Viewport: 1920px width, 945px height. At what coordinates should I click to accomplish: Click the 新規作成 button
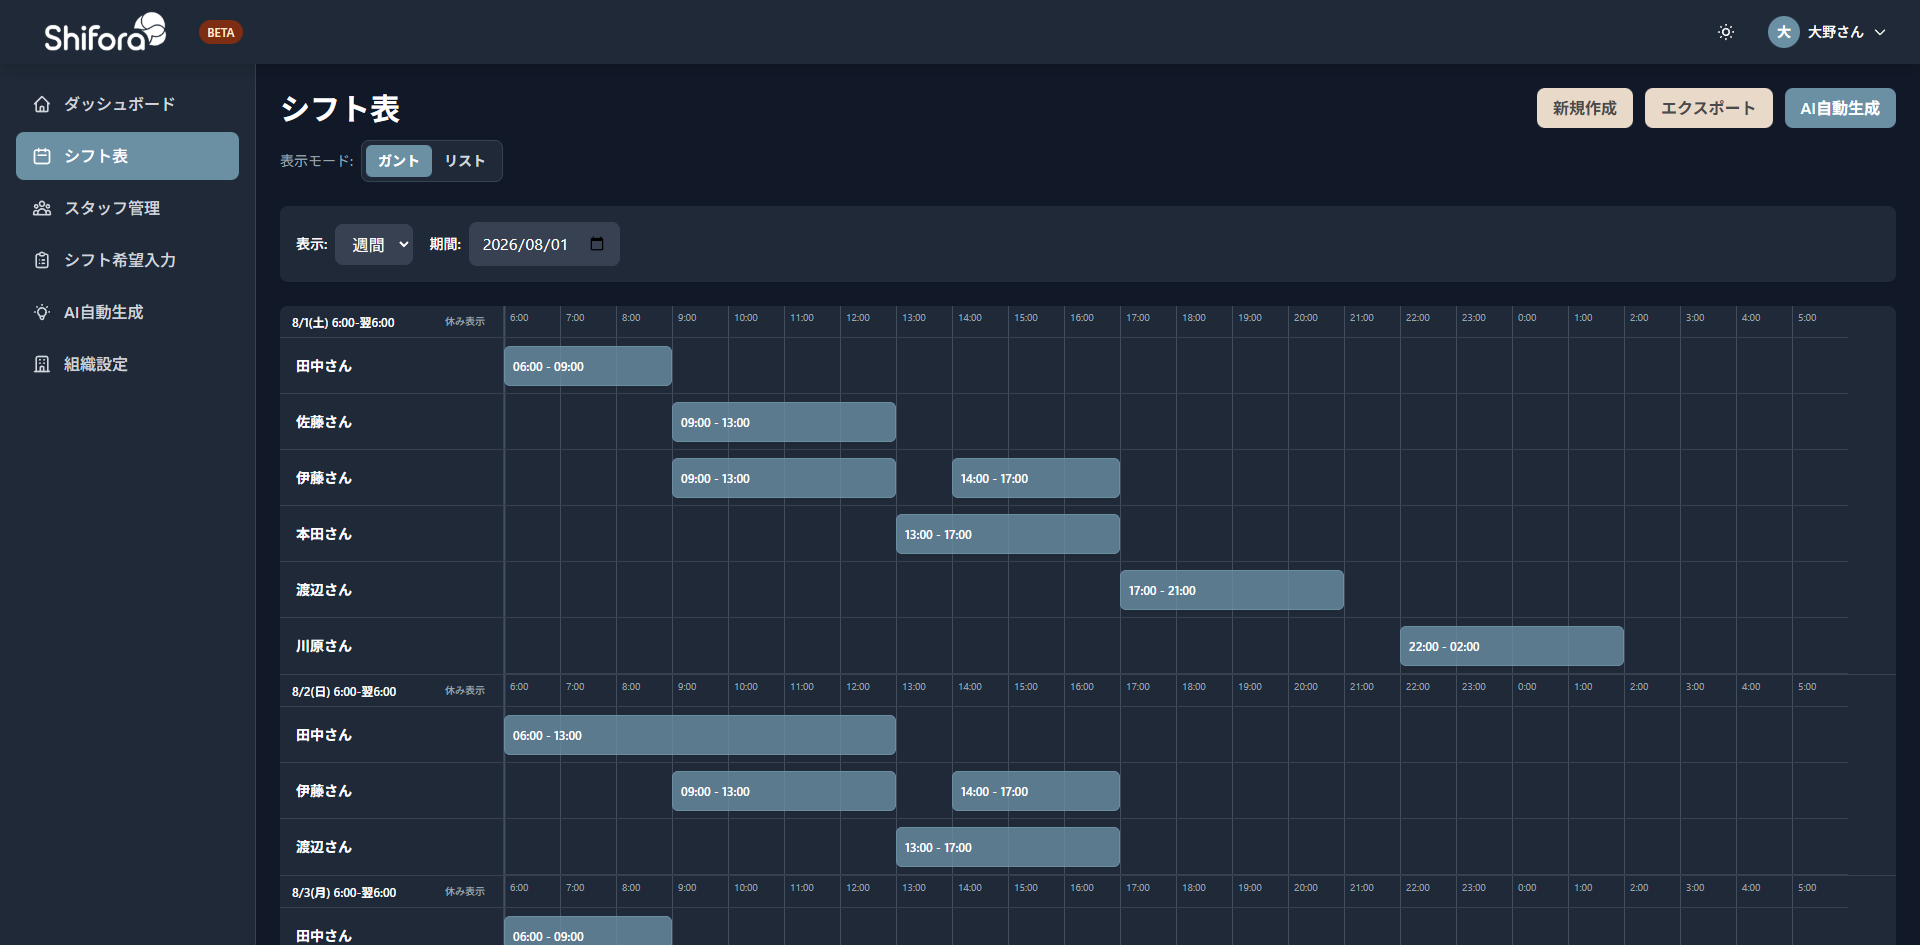click(x=1584, y=108)
